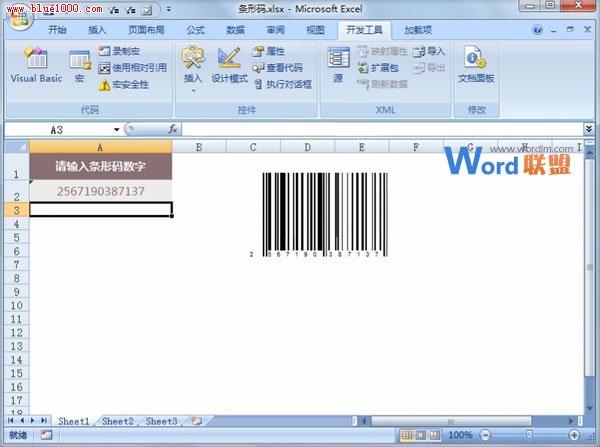Switch to Page Break Preview button
Image resolution: width=600 pixels, height=447 pixels.
pyautogui.click(x=435, y=435)
